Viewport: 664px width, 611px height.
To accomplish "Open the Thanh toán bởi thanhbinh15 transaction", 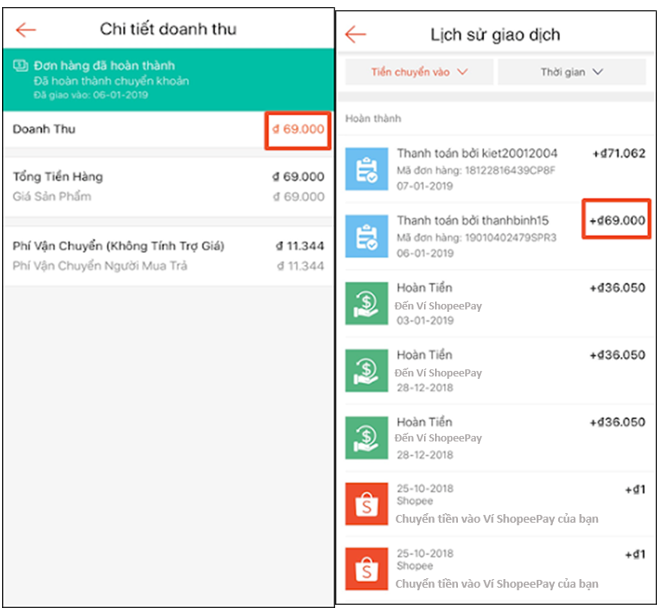I will (476, 221).
